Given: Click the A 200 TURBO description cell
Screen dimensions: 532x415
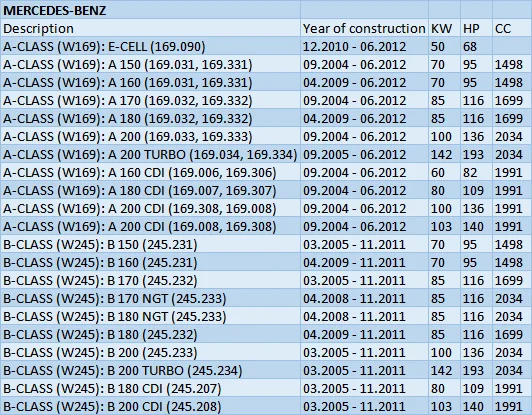Looking at the screenshot, I should 150,154.
